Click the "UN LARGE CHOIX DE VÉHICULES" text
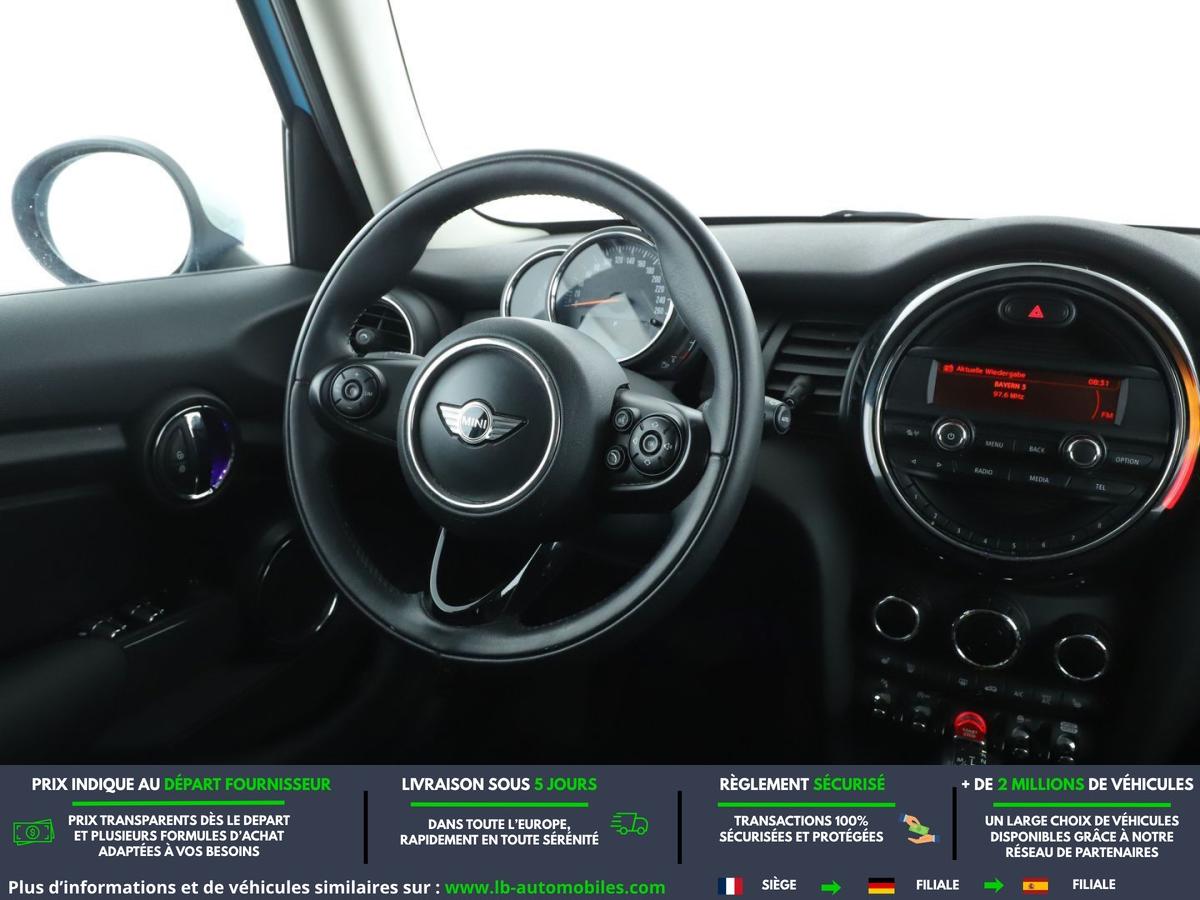1200x900 pixels. pos(1081,820)
